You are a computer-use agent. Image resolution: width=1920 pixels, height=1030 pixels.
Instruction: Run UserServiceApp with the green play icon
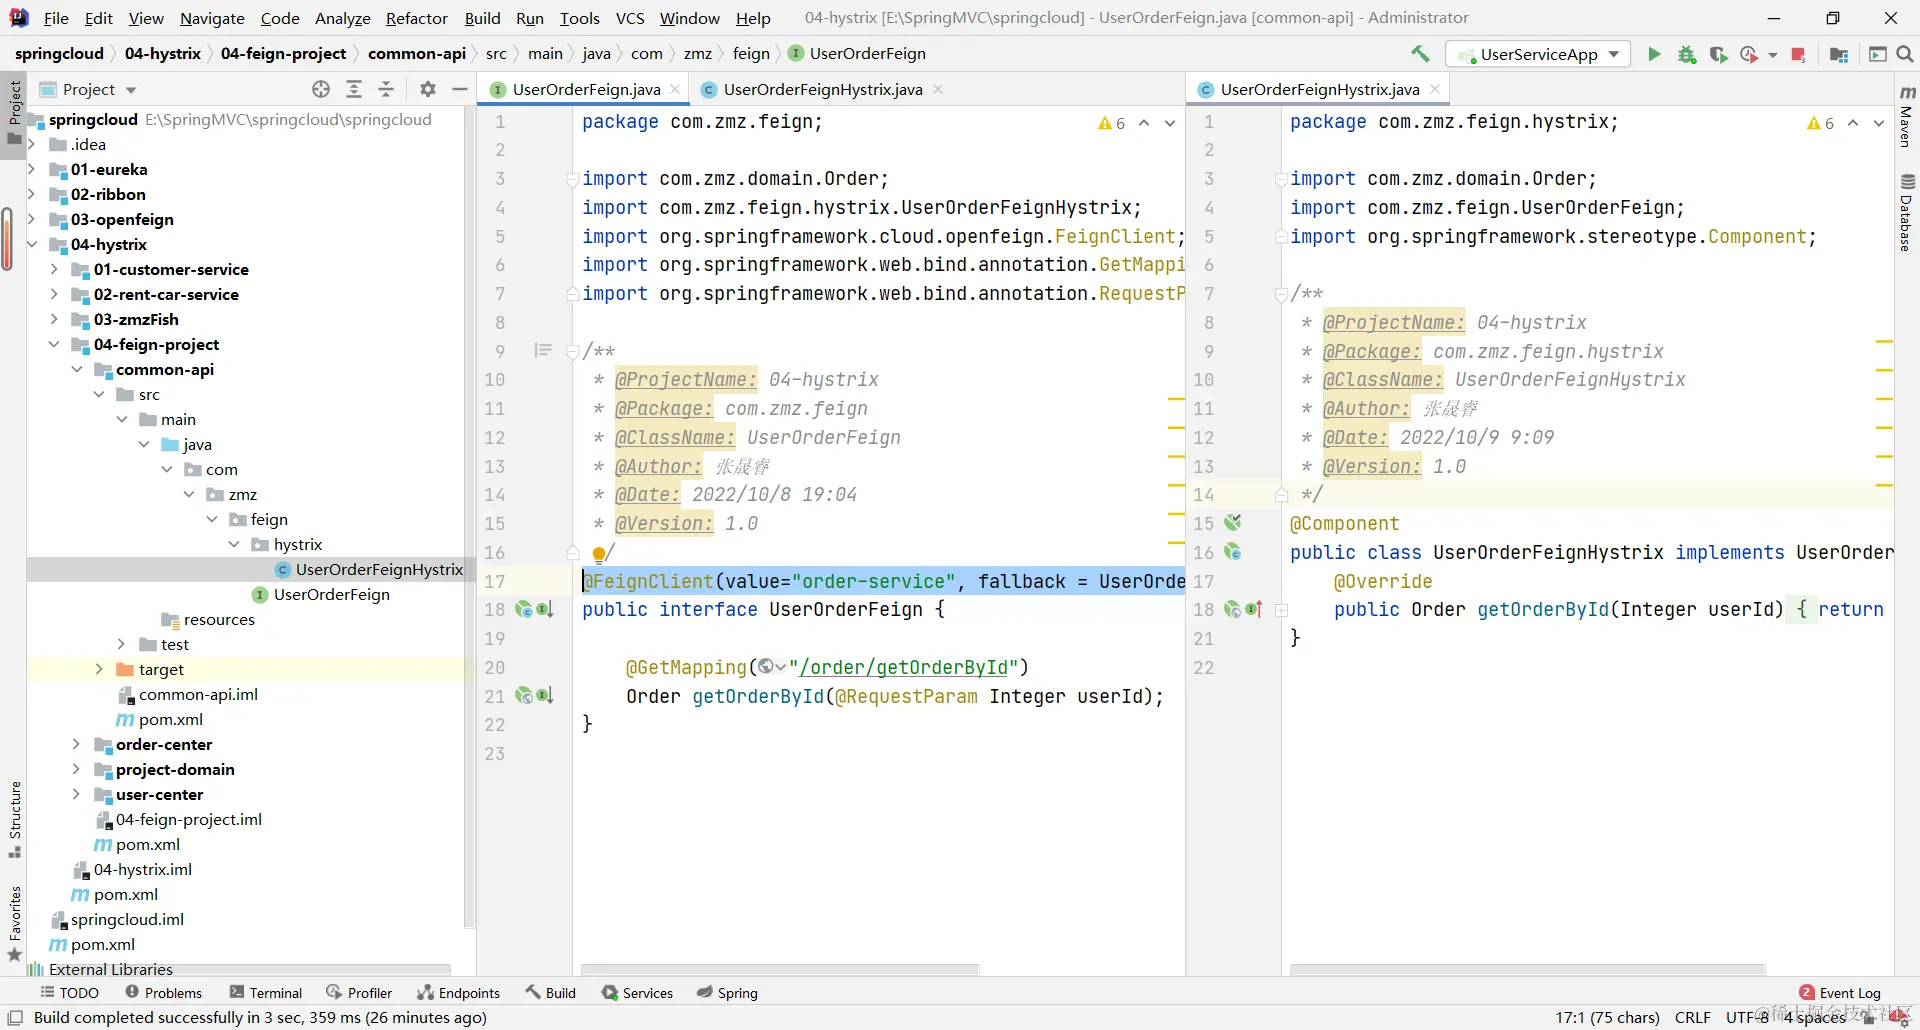point(1654,54)
